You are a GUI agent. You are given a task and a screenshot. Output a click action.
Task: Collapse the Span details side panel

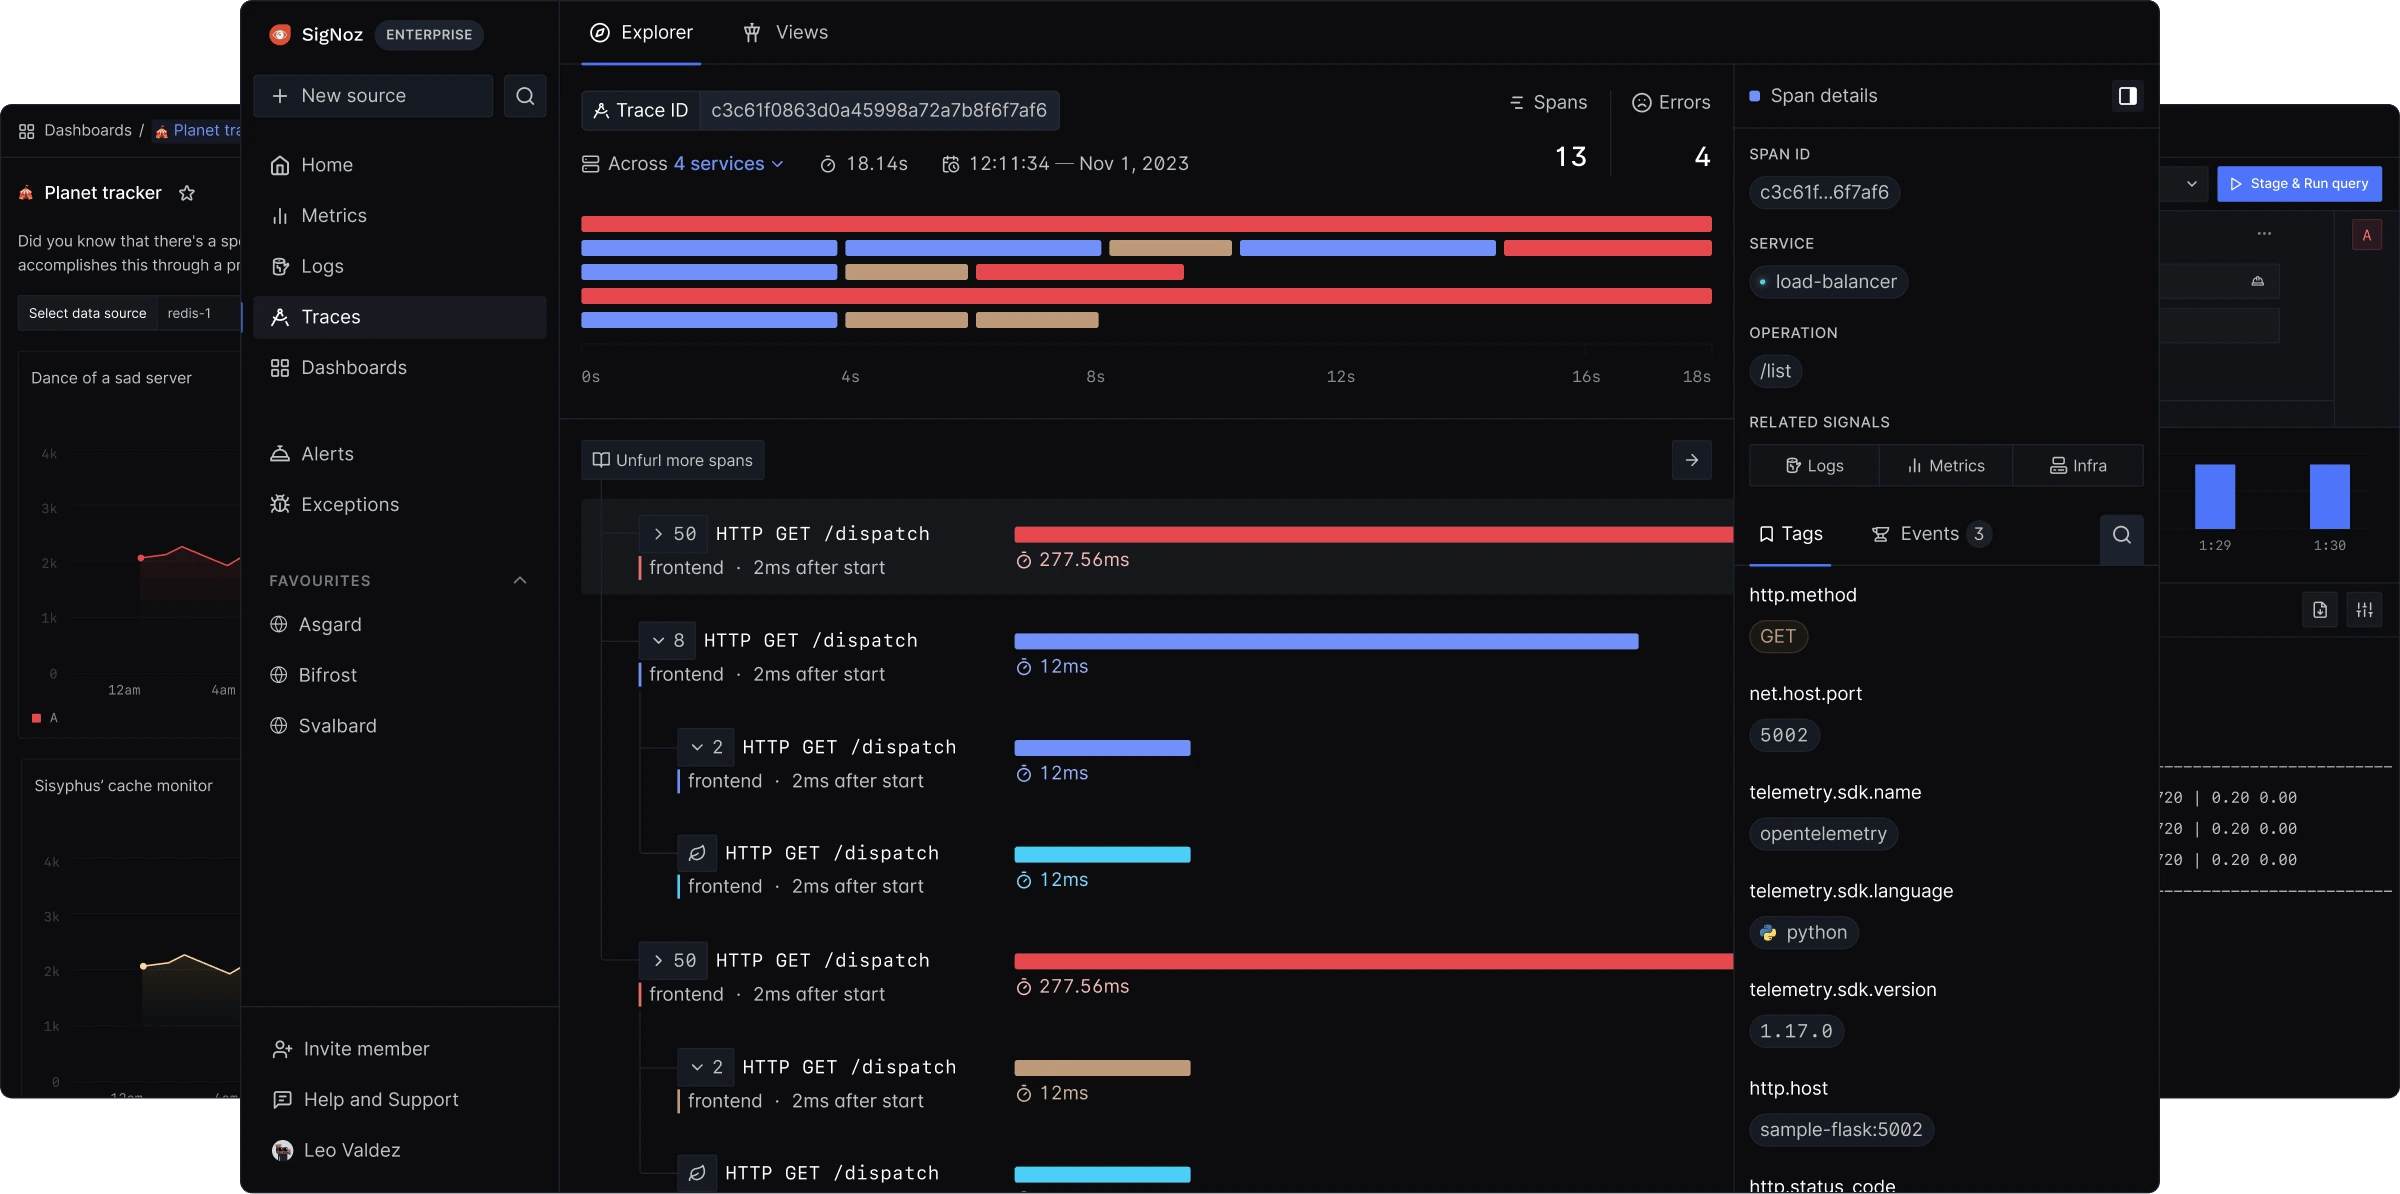pos(2128,95)
